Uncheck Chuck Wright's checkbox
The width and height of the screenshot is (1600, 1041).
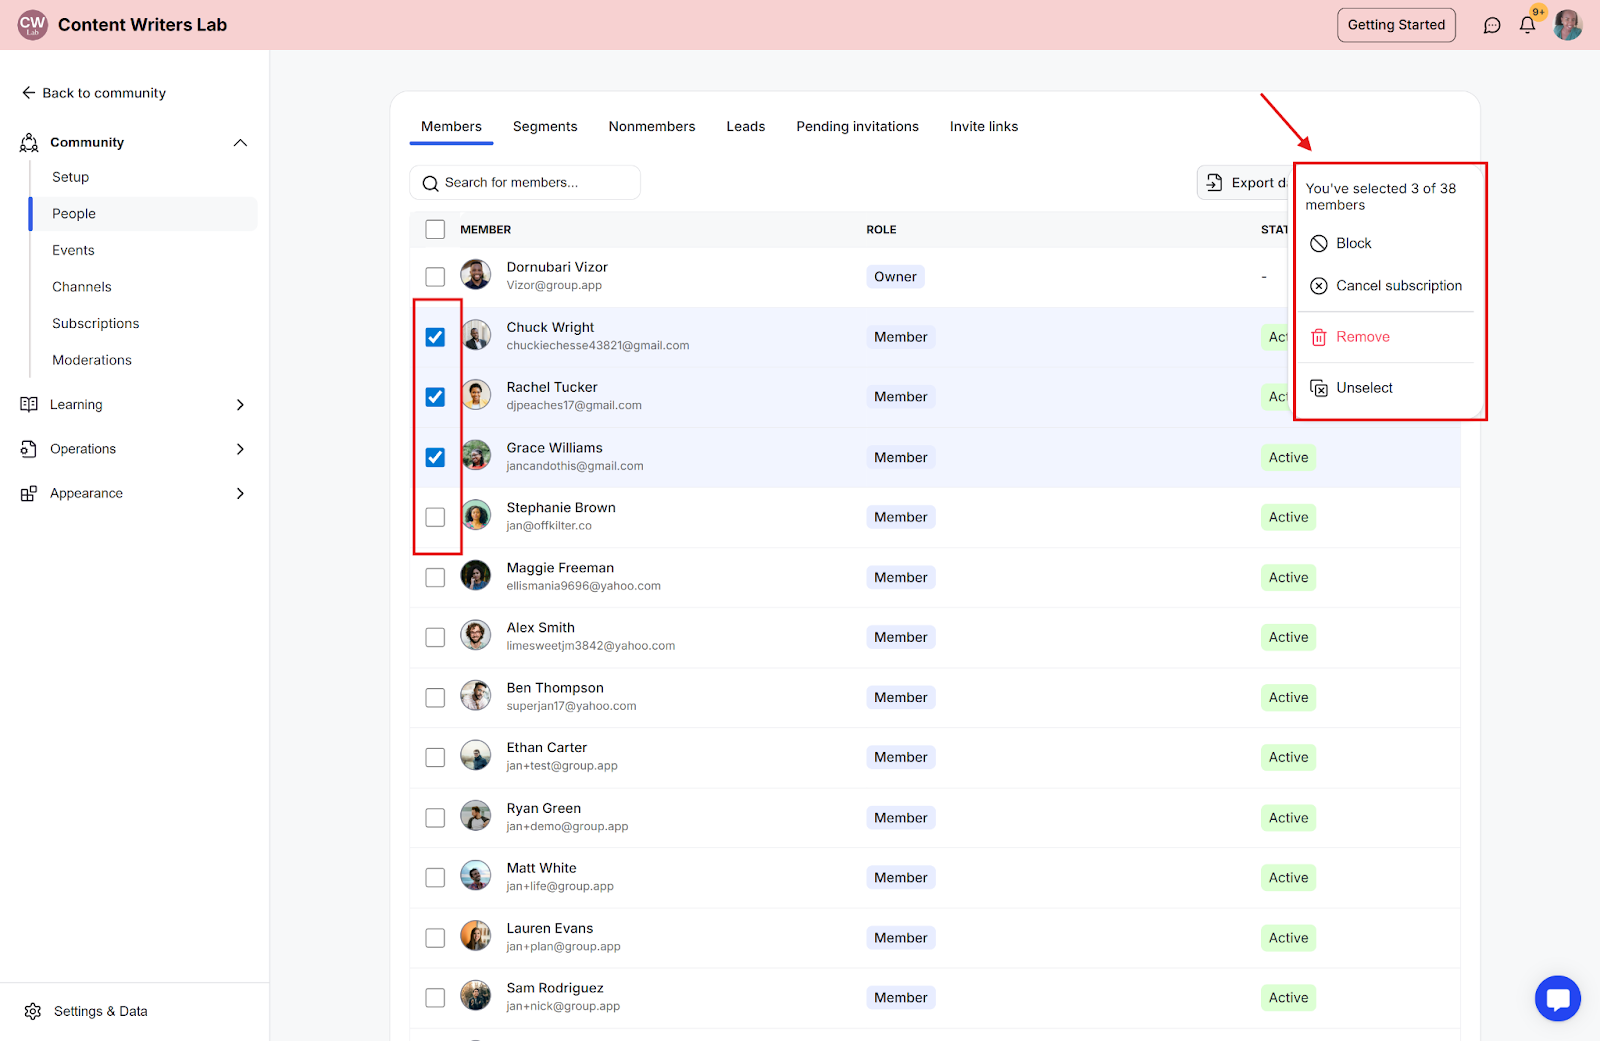click(435, 337)
